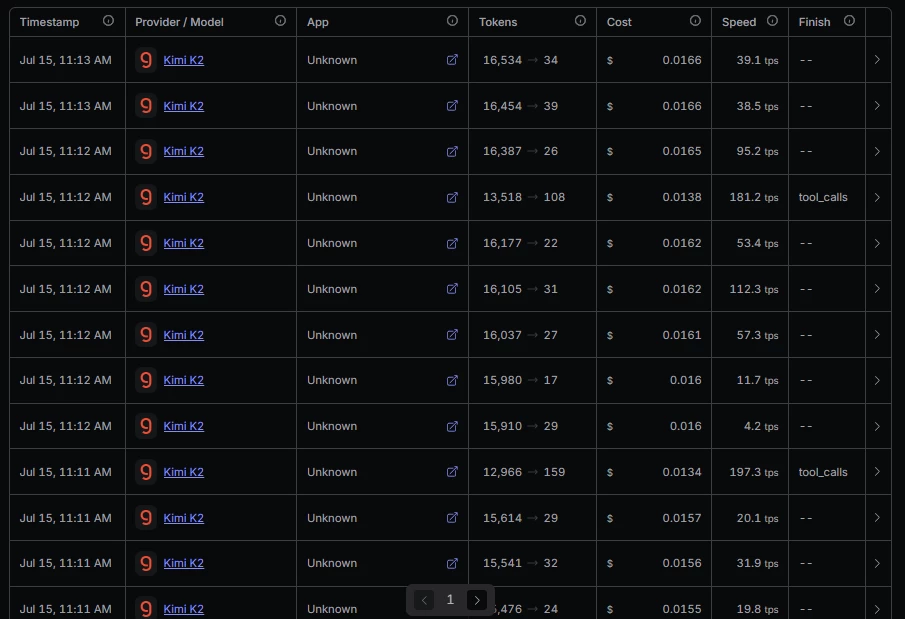
Task: Go to previous page with left arrow button
Action: click(x=424, y=601)
